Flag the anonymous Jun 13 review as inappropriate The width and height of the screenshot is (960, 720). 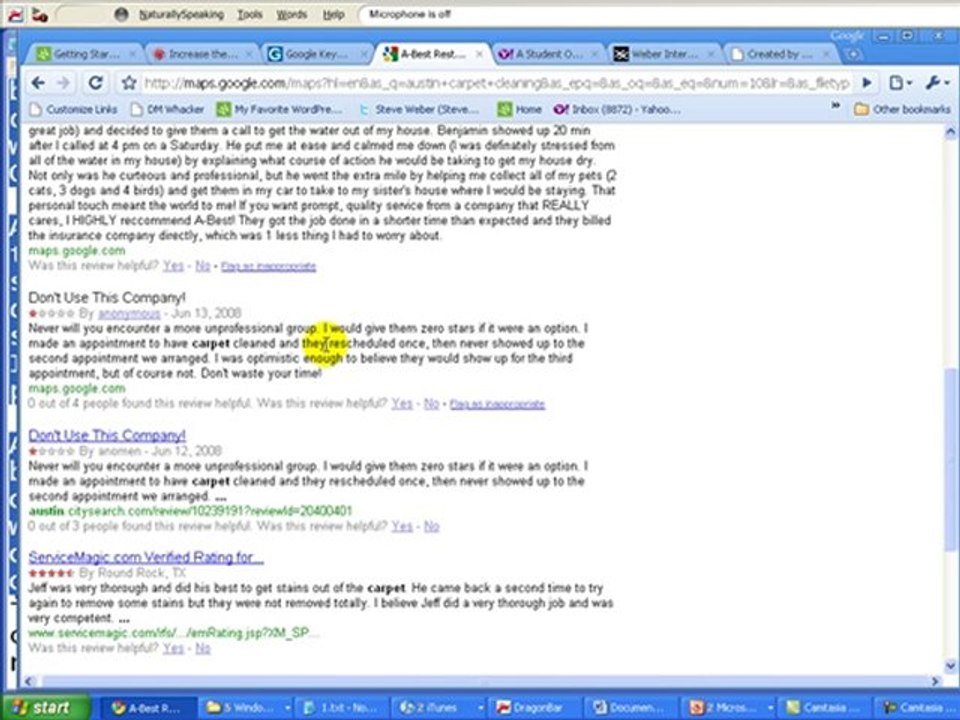point(497,404)
